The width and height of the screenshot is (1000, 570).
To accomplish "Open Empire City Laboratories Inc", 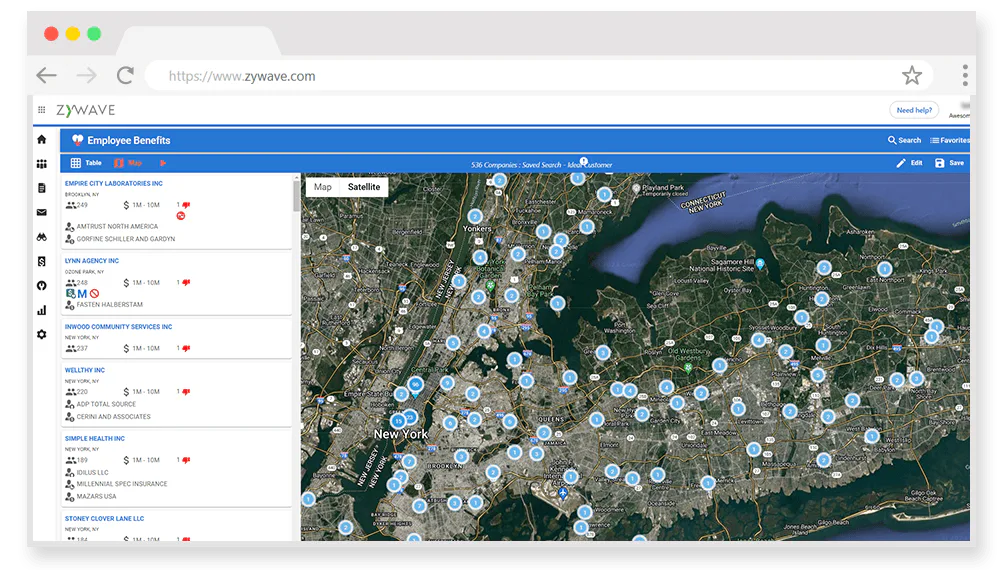I will click(x=114, y=183).
